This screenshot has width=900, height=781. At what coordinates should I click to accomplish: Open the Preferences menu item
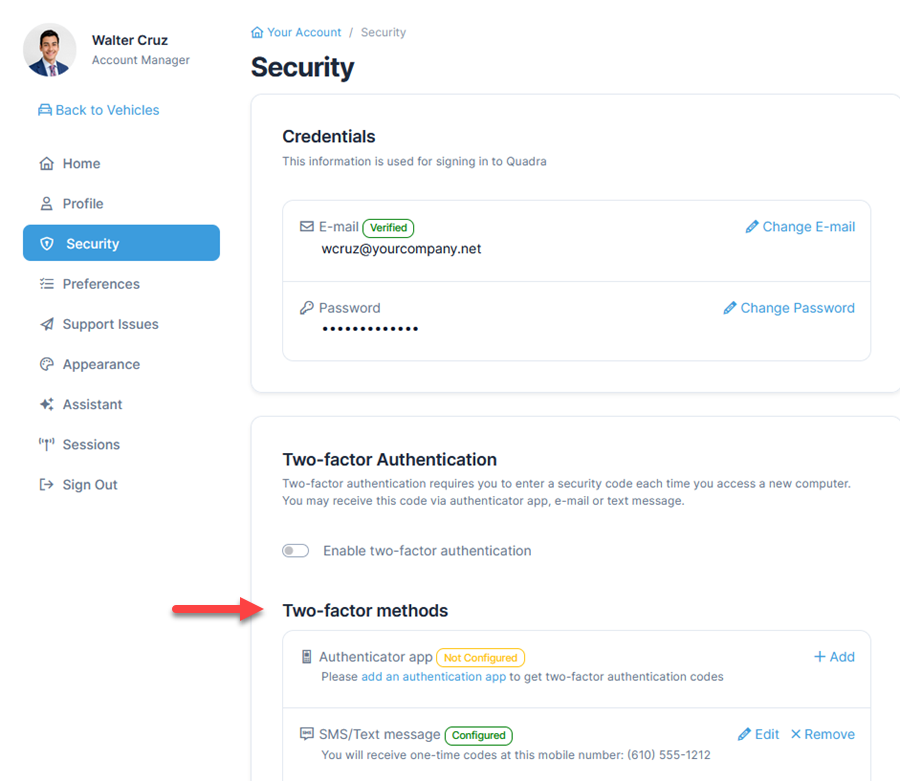[101, 284]
